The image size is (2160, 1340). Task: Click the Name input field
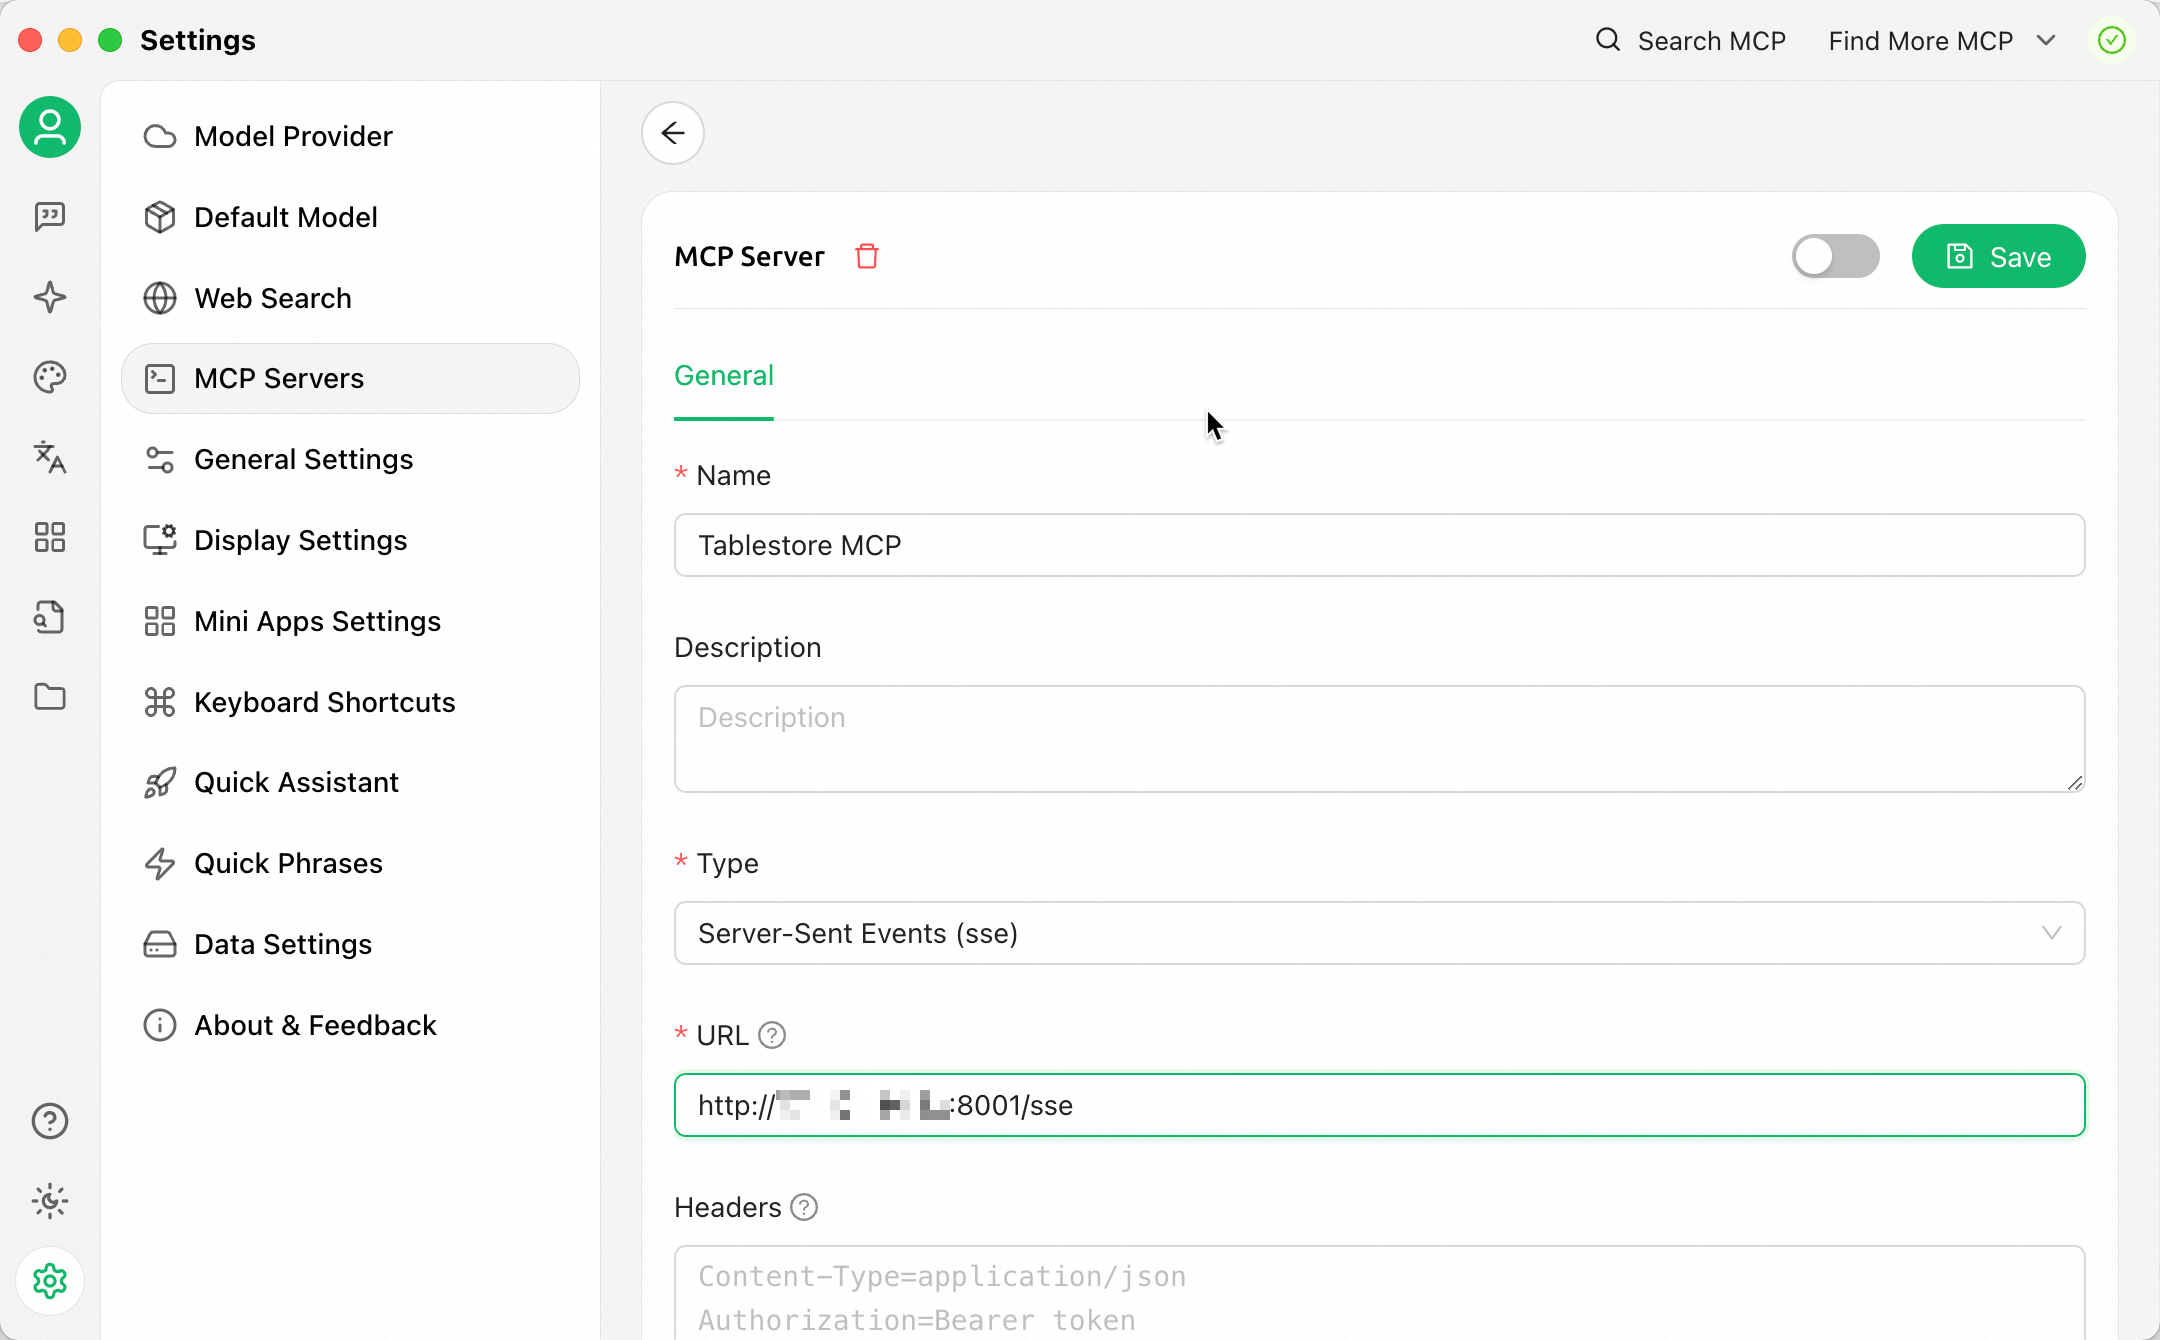coord(1379,545)
